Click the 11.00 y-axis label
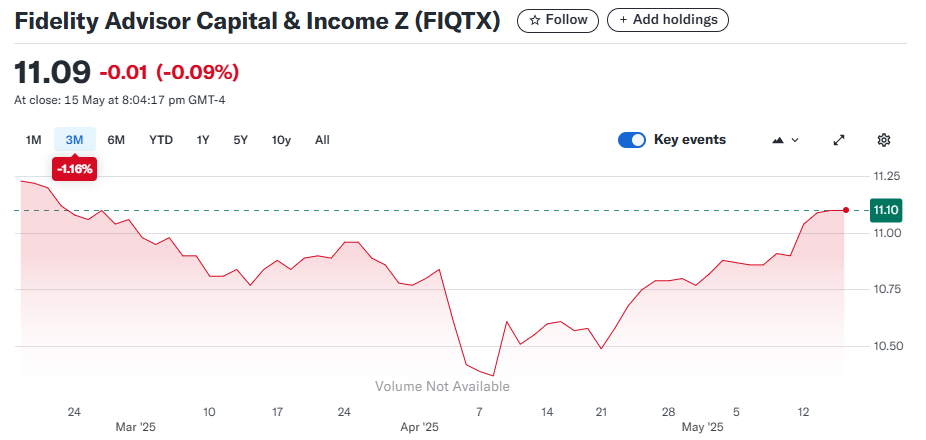 tap(886, 233)
